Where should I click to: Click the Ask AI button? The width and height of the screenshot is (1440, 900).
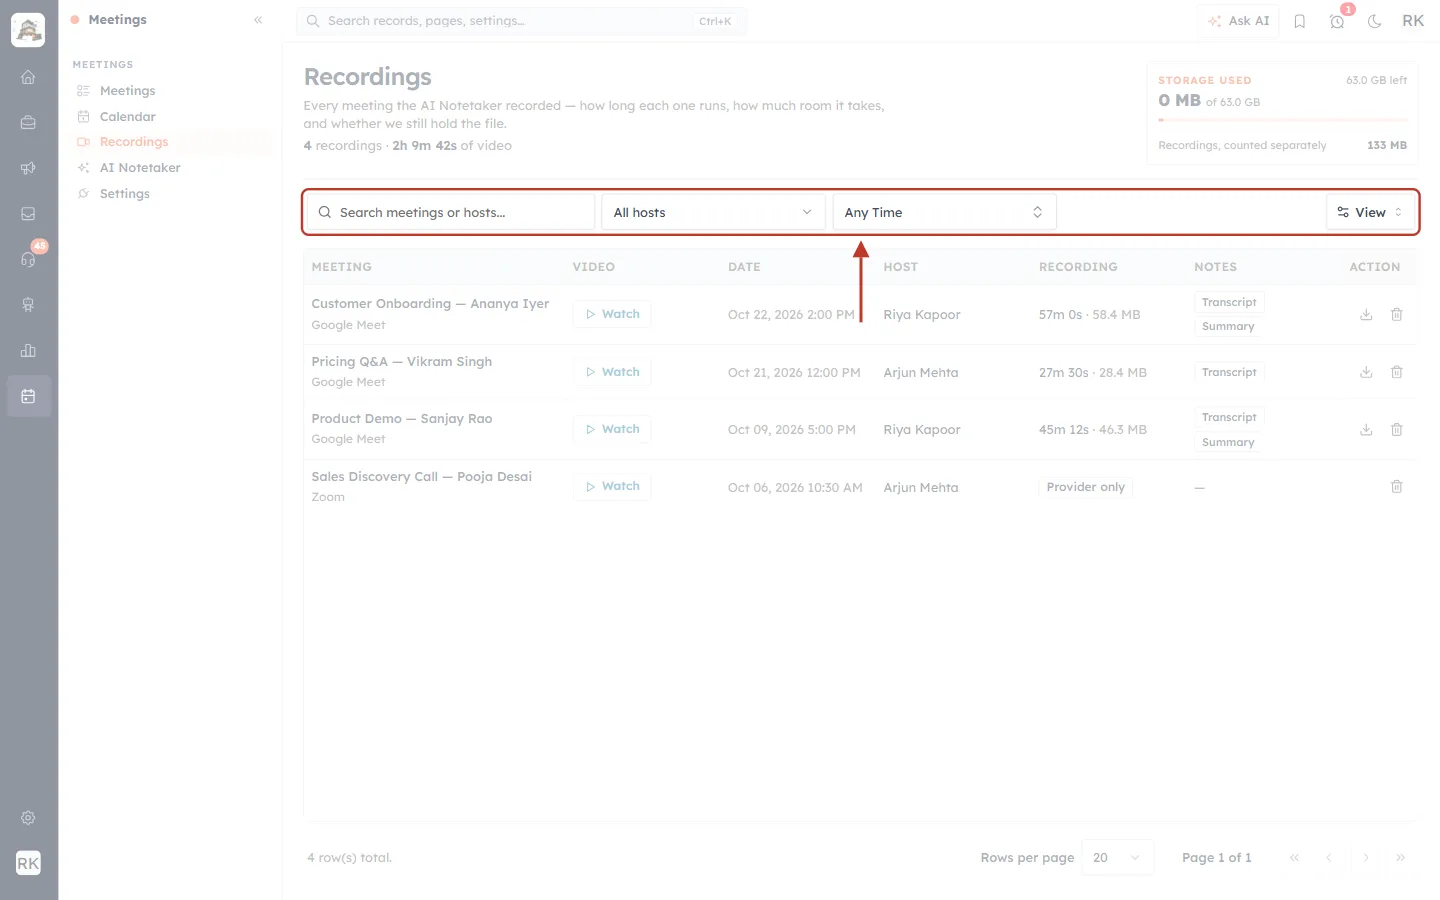[1239, 21]
